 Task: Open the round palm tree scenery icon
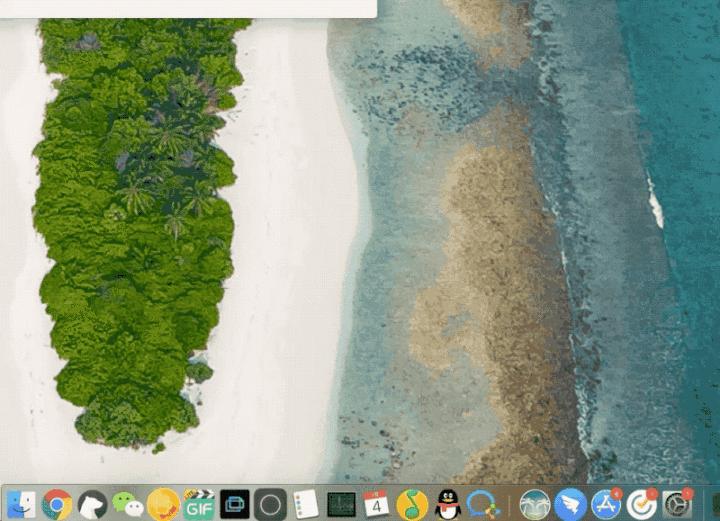535,505
